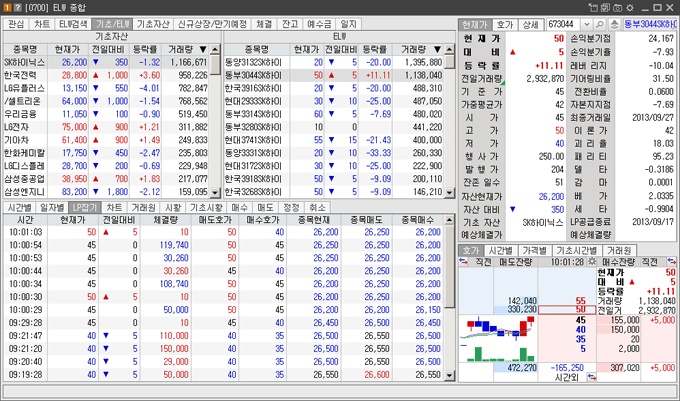Click the window link icon in title bar
This screenshot has width=680, height=401.
click(x=593, y=8)
